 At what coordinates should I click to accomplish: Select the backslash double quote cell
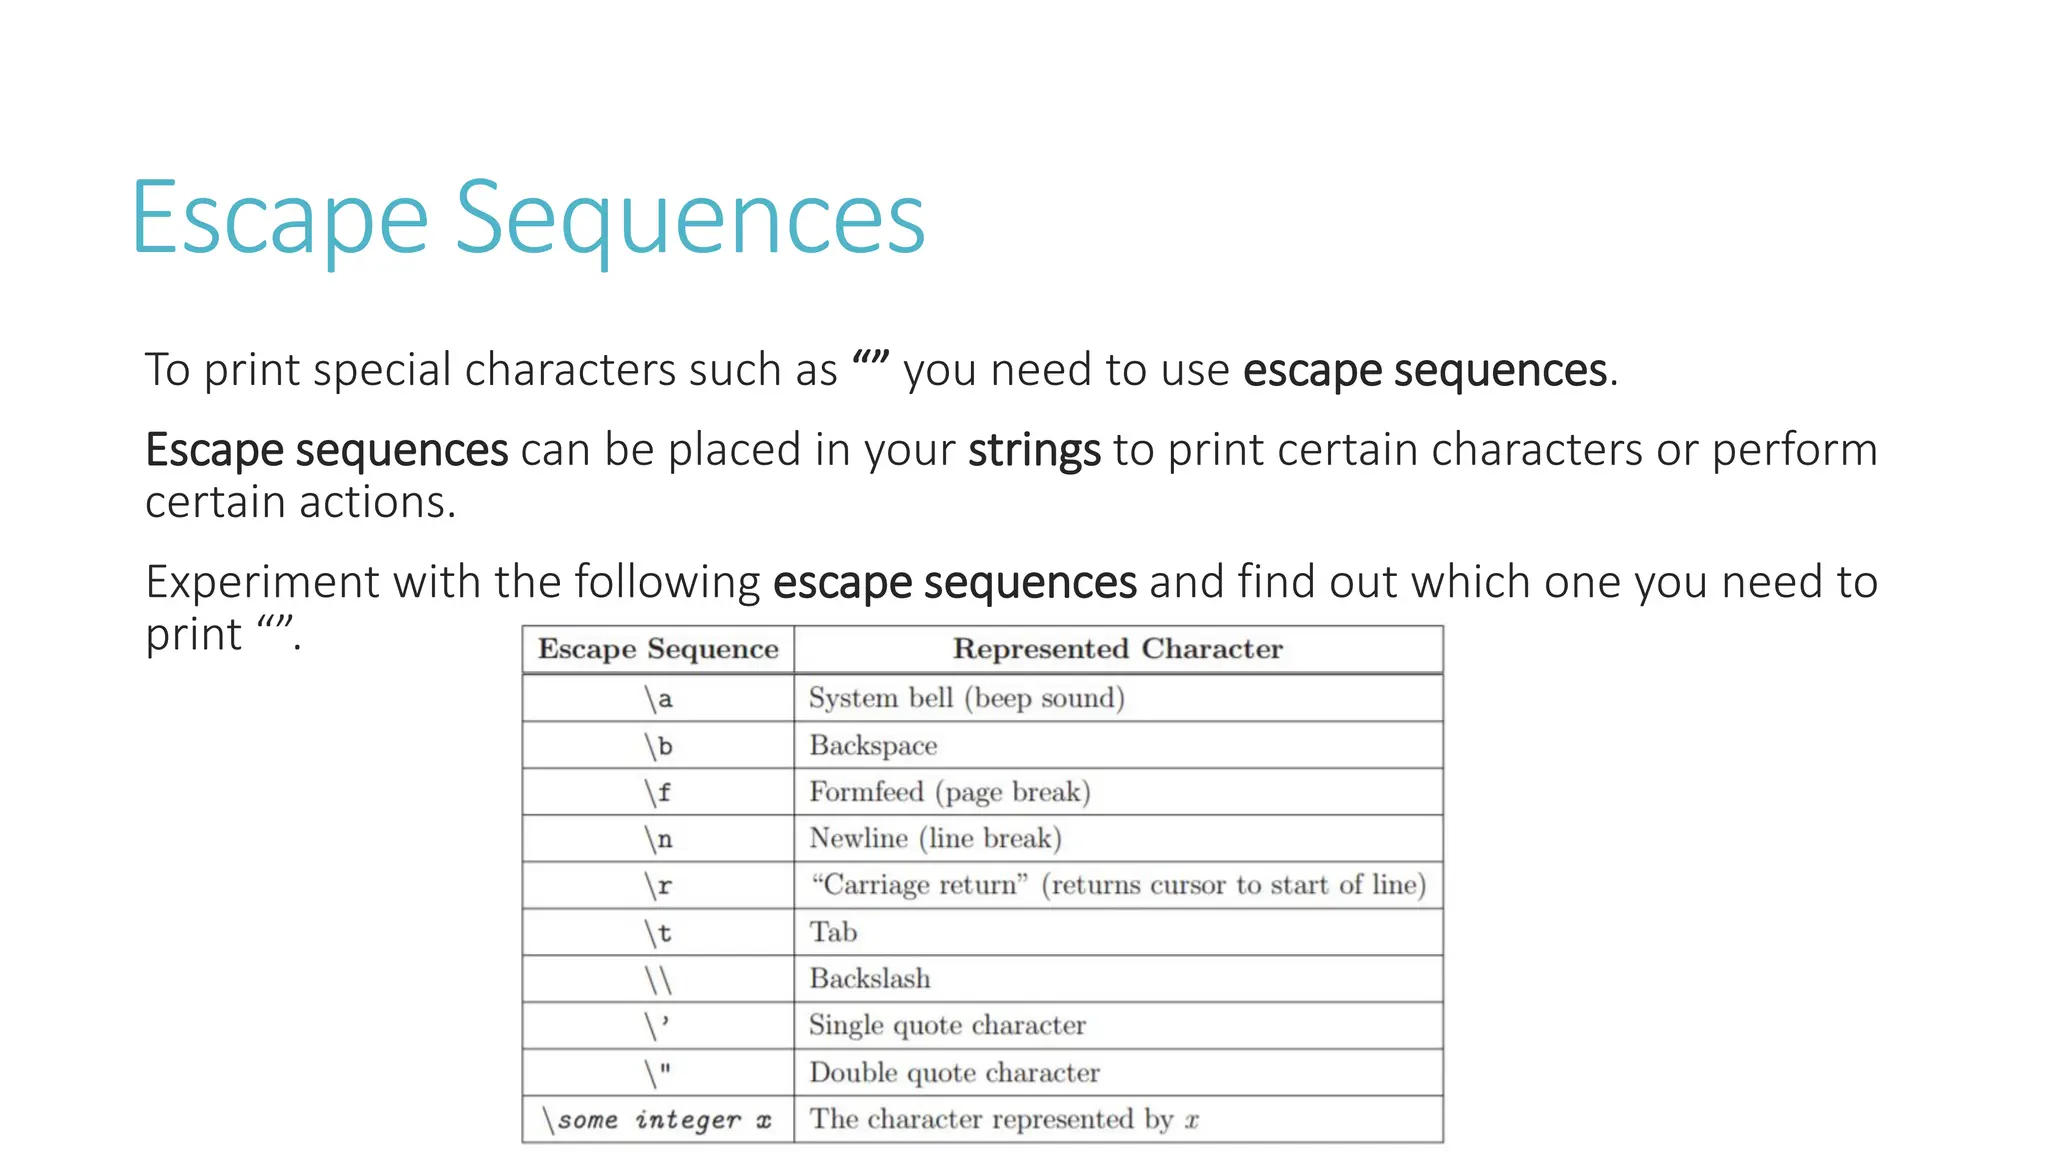click(658, 1073)
